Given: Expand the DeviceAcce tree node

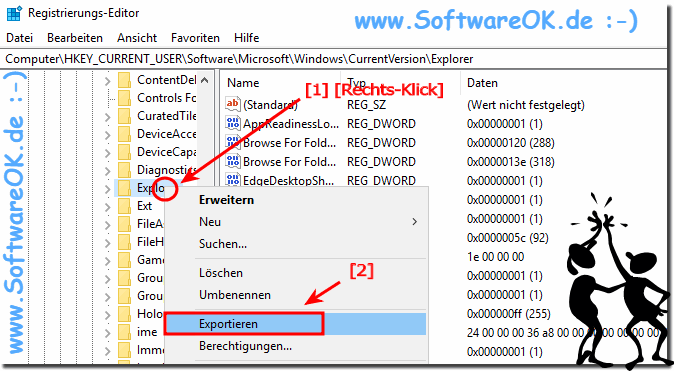Looking at the screenshot, I should click(107, 135).
